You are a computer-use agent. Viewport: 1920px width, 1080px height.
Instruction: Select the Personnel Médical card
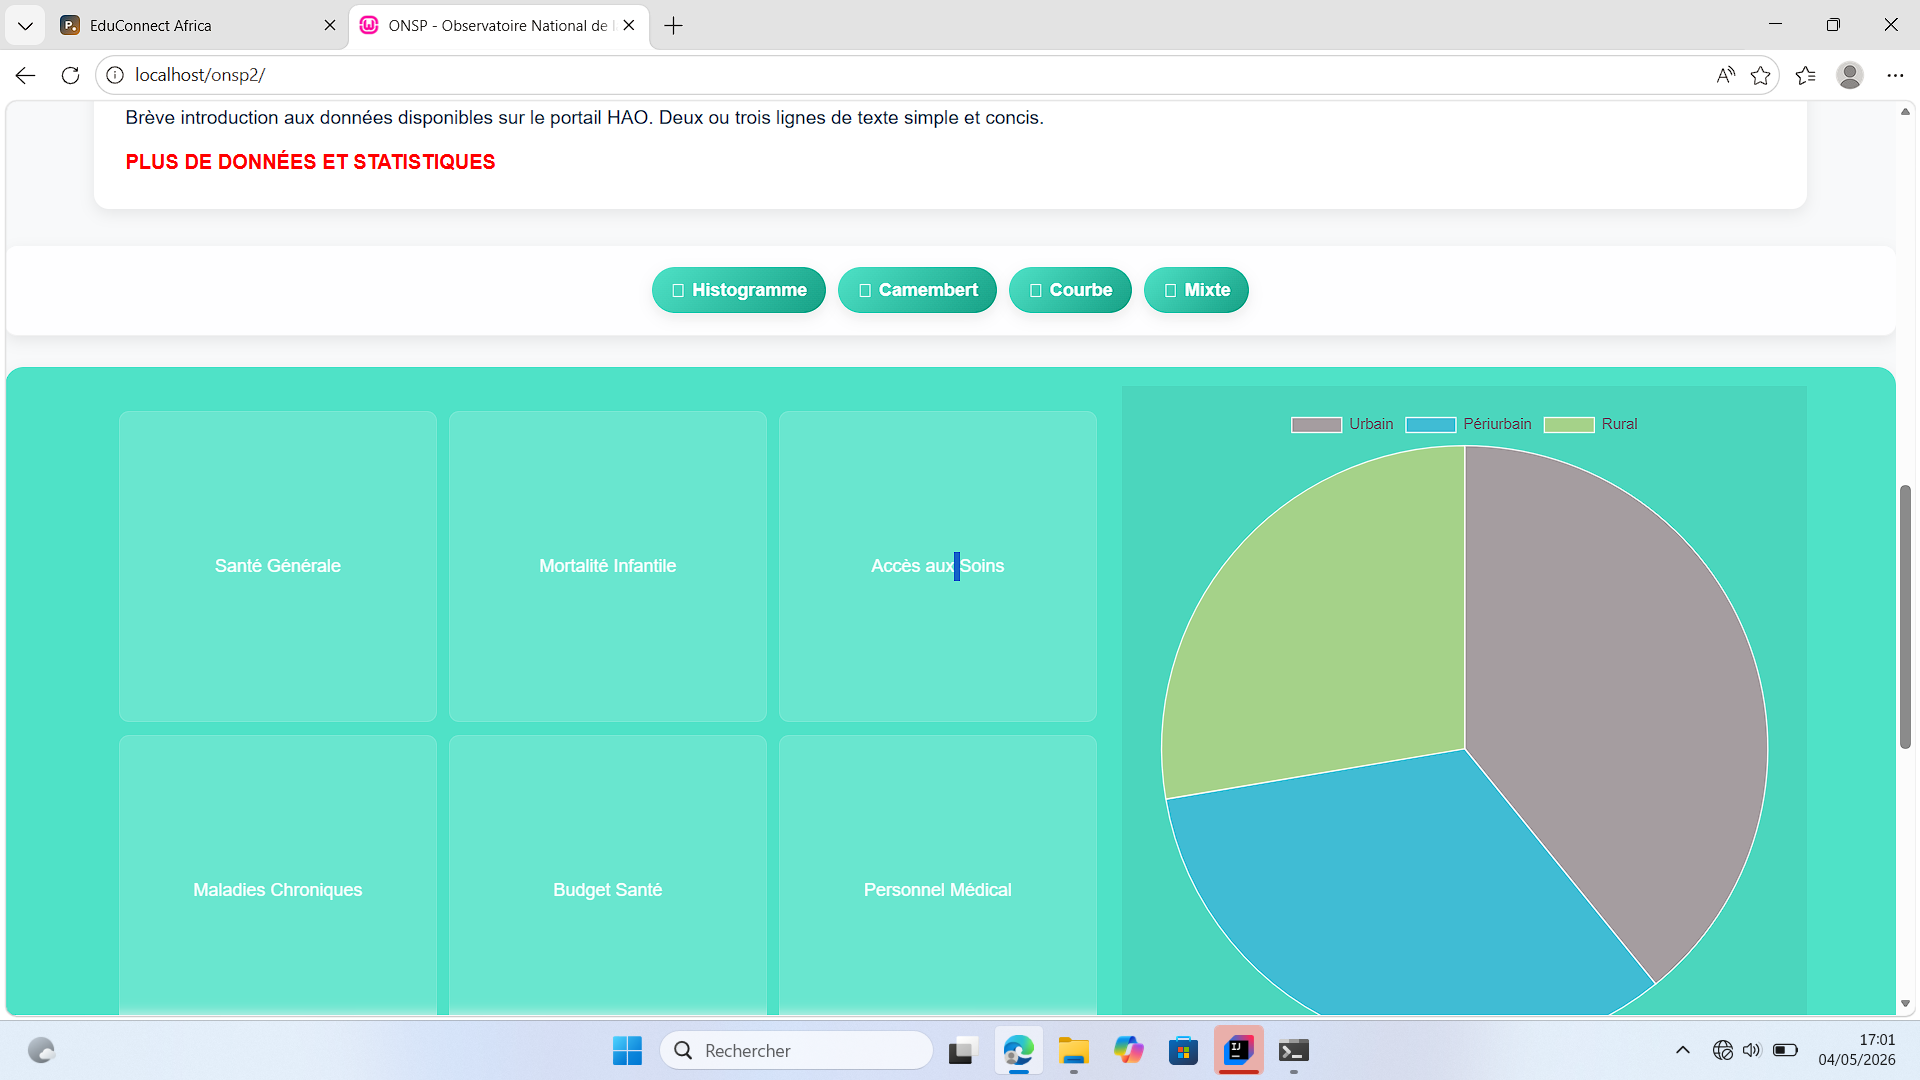pyautogui.click(x=938, y=876)
